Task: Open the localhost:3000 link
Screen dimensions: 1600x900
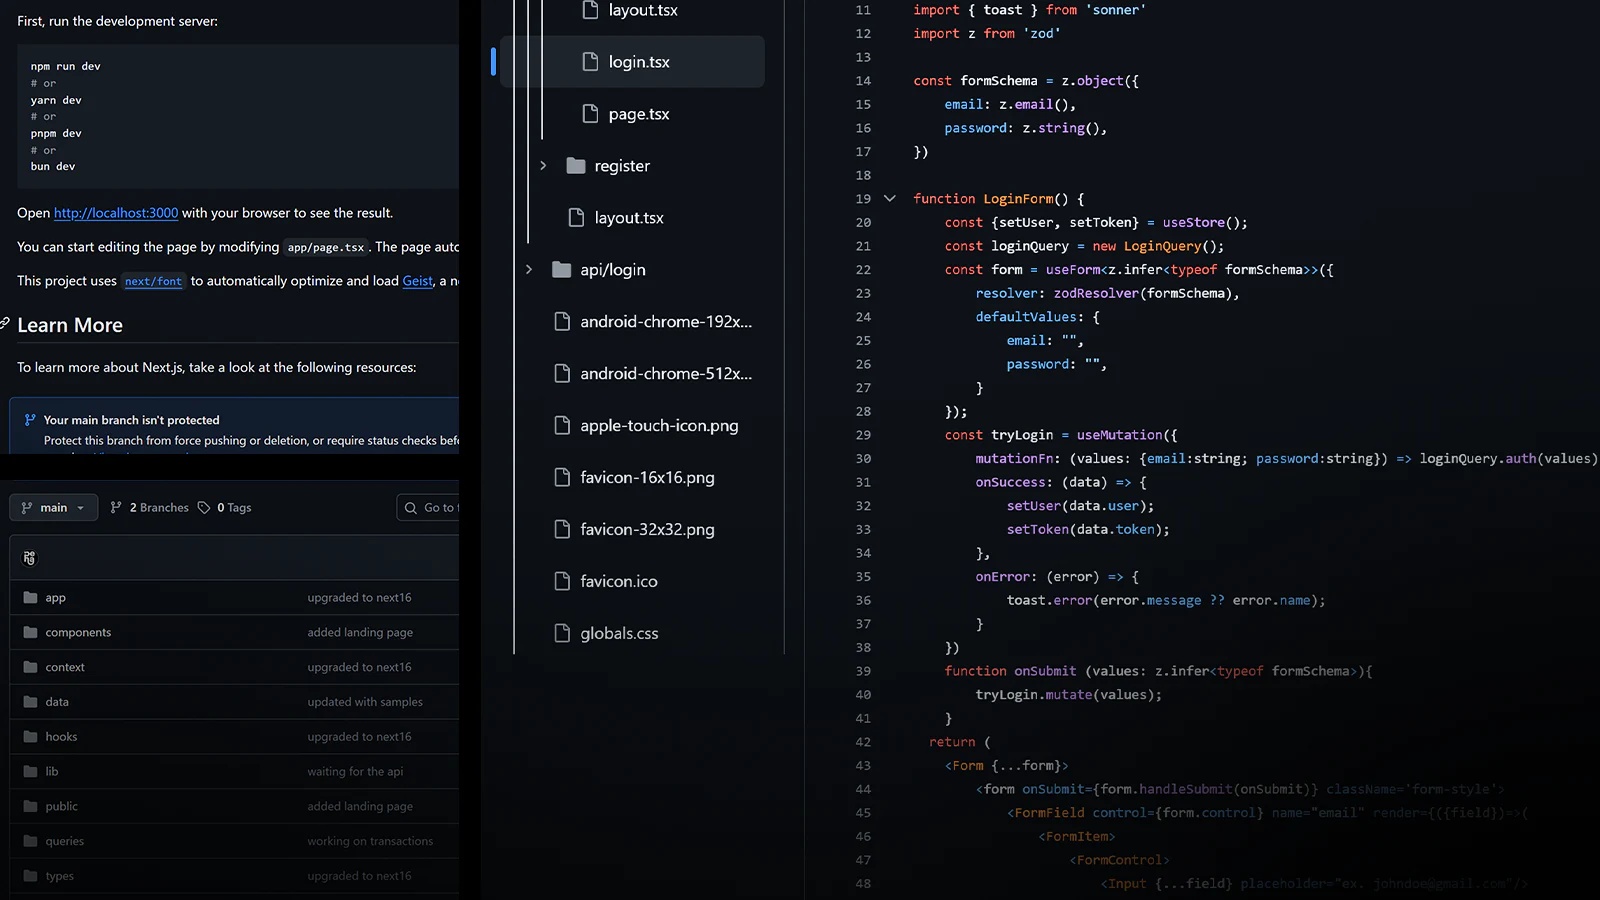Action: pos(116,213)
